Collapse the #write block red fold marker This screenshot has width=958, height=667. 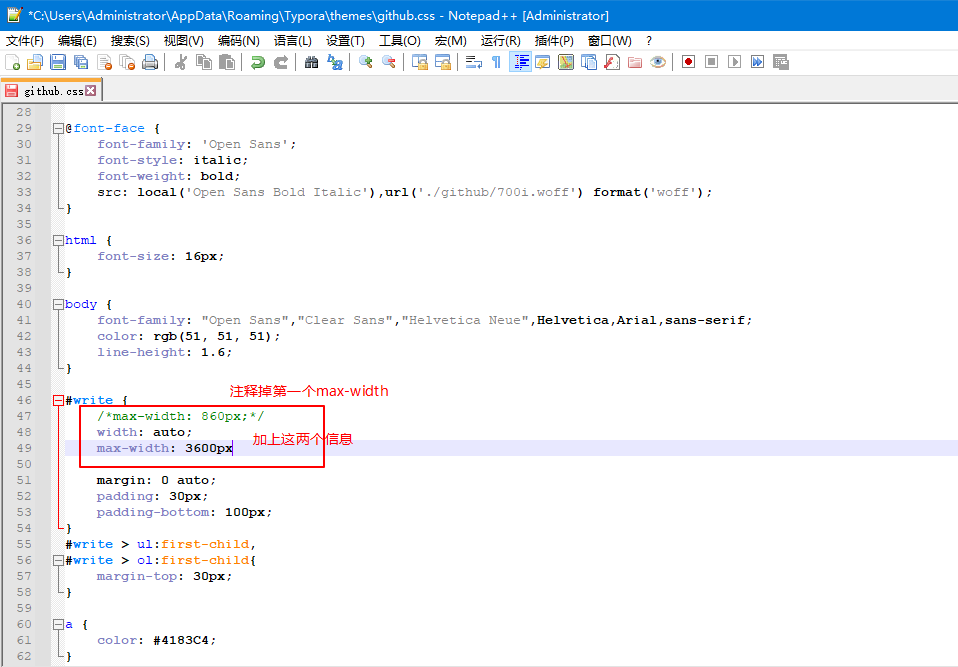click(58, 400)
